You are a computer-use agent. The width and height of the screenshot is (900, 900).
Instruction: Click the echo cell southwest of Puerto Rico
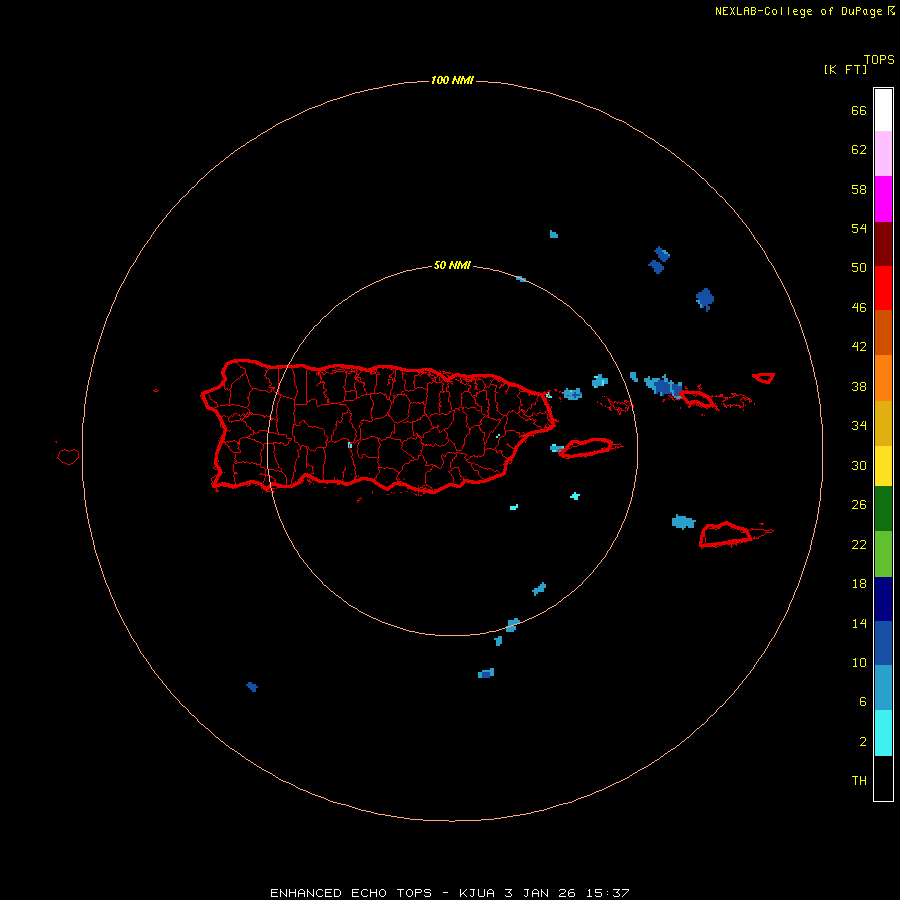[x=252, y=686]
